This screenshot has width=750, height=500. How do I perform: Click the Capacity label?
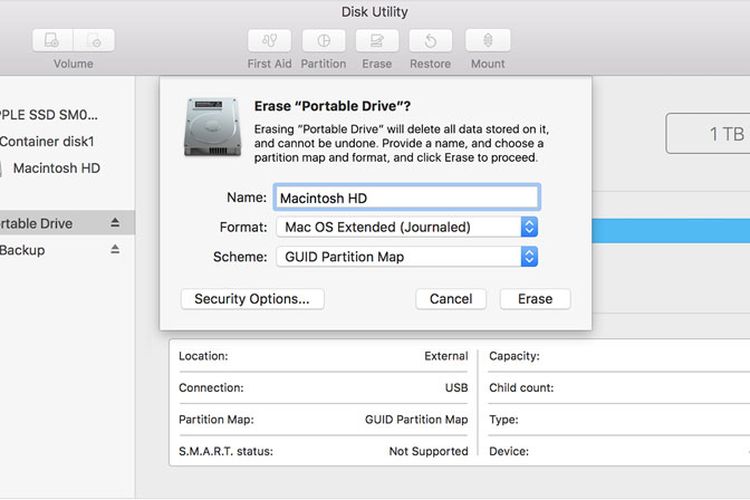(x=514, y=356)
